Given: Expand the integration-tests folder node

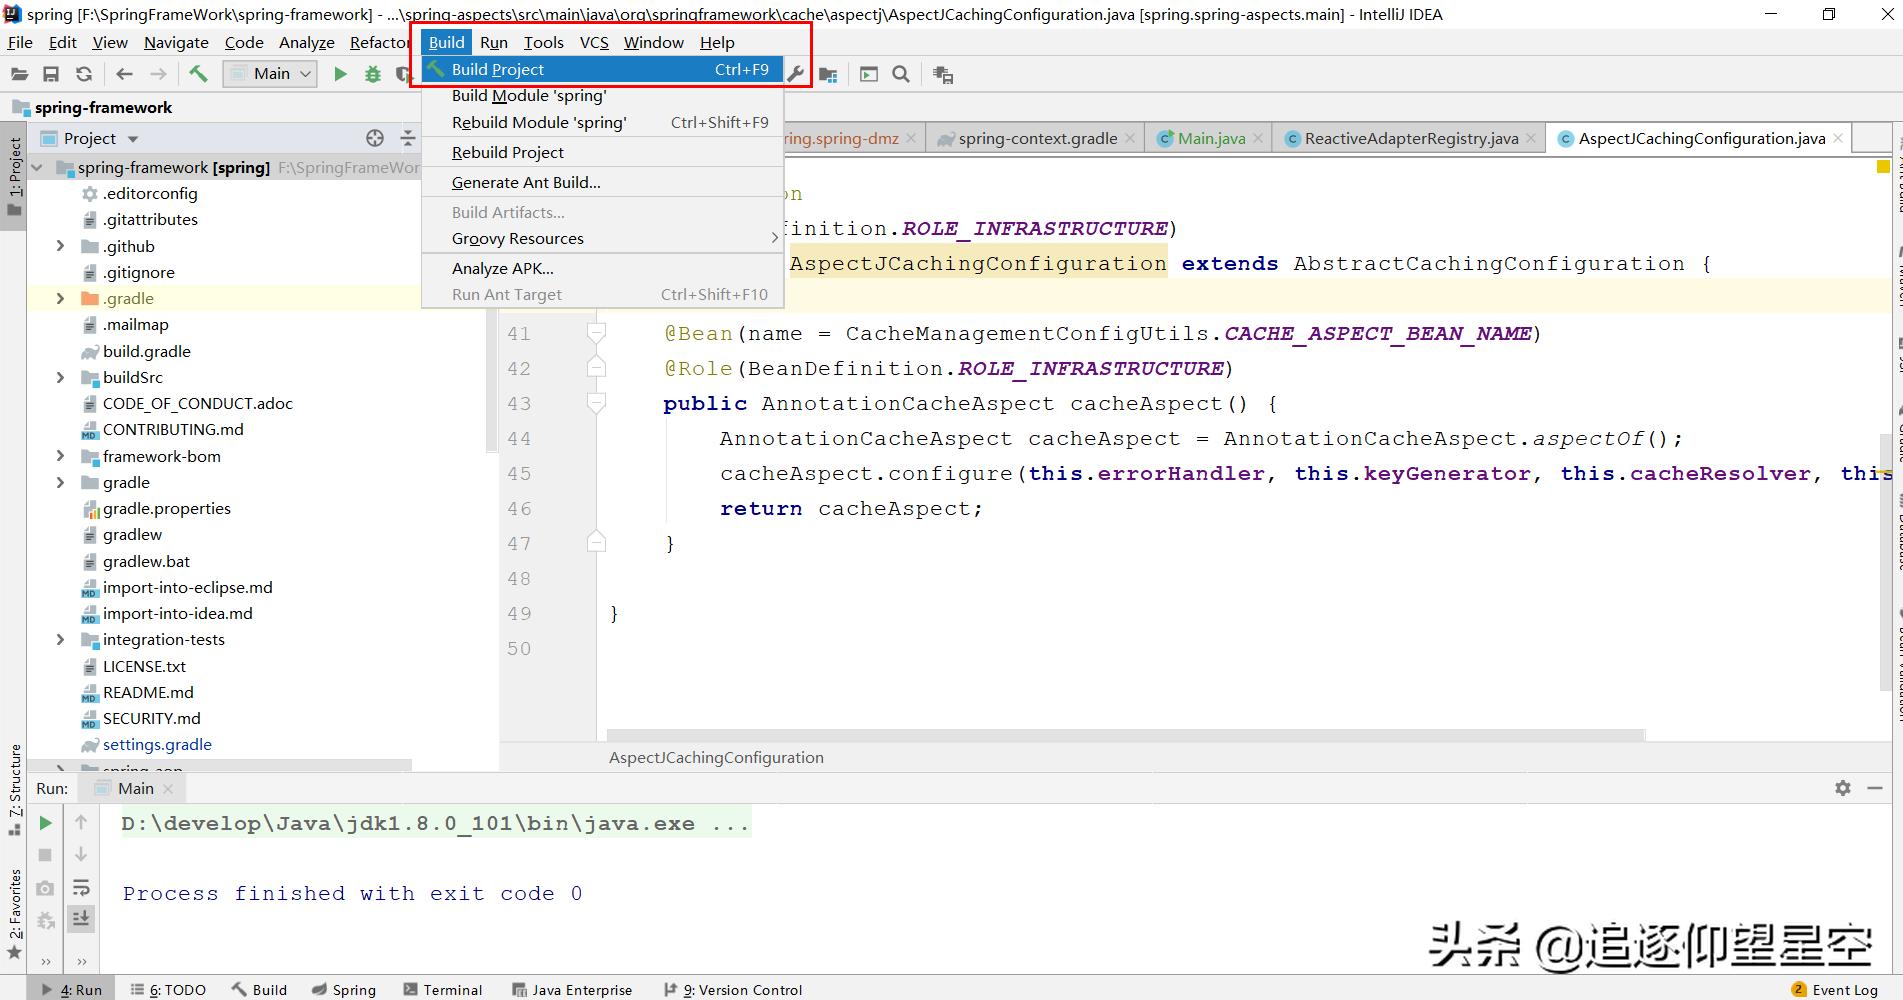Looking at the screenshot, I should 60,640.
